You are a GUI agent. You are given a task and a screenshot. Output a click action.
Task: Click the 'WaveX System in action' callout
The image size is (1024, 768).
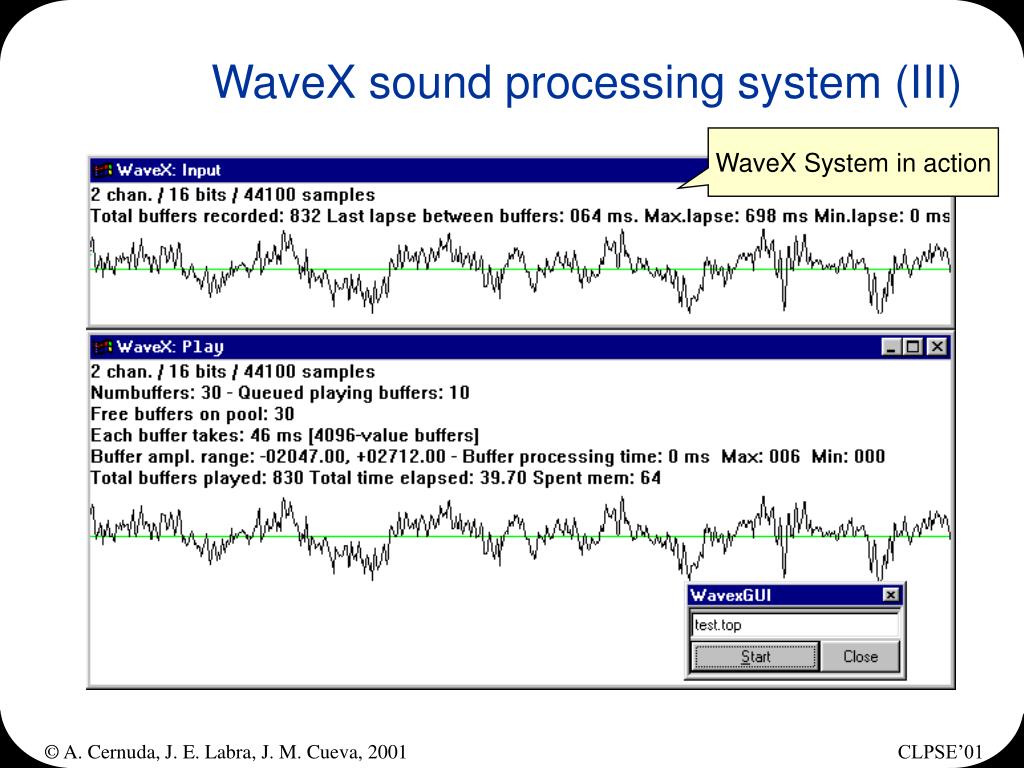tap(853, 162)
